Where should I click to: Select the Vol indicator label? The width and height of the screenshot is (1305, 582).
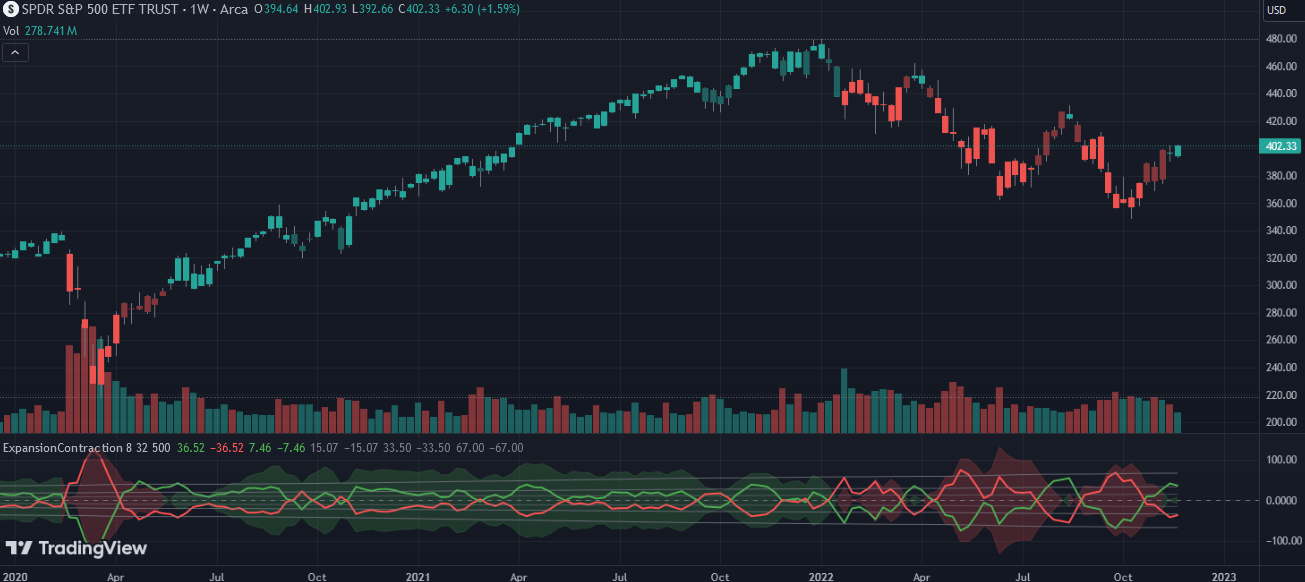tap(11, 31)
